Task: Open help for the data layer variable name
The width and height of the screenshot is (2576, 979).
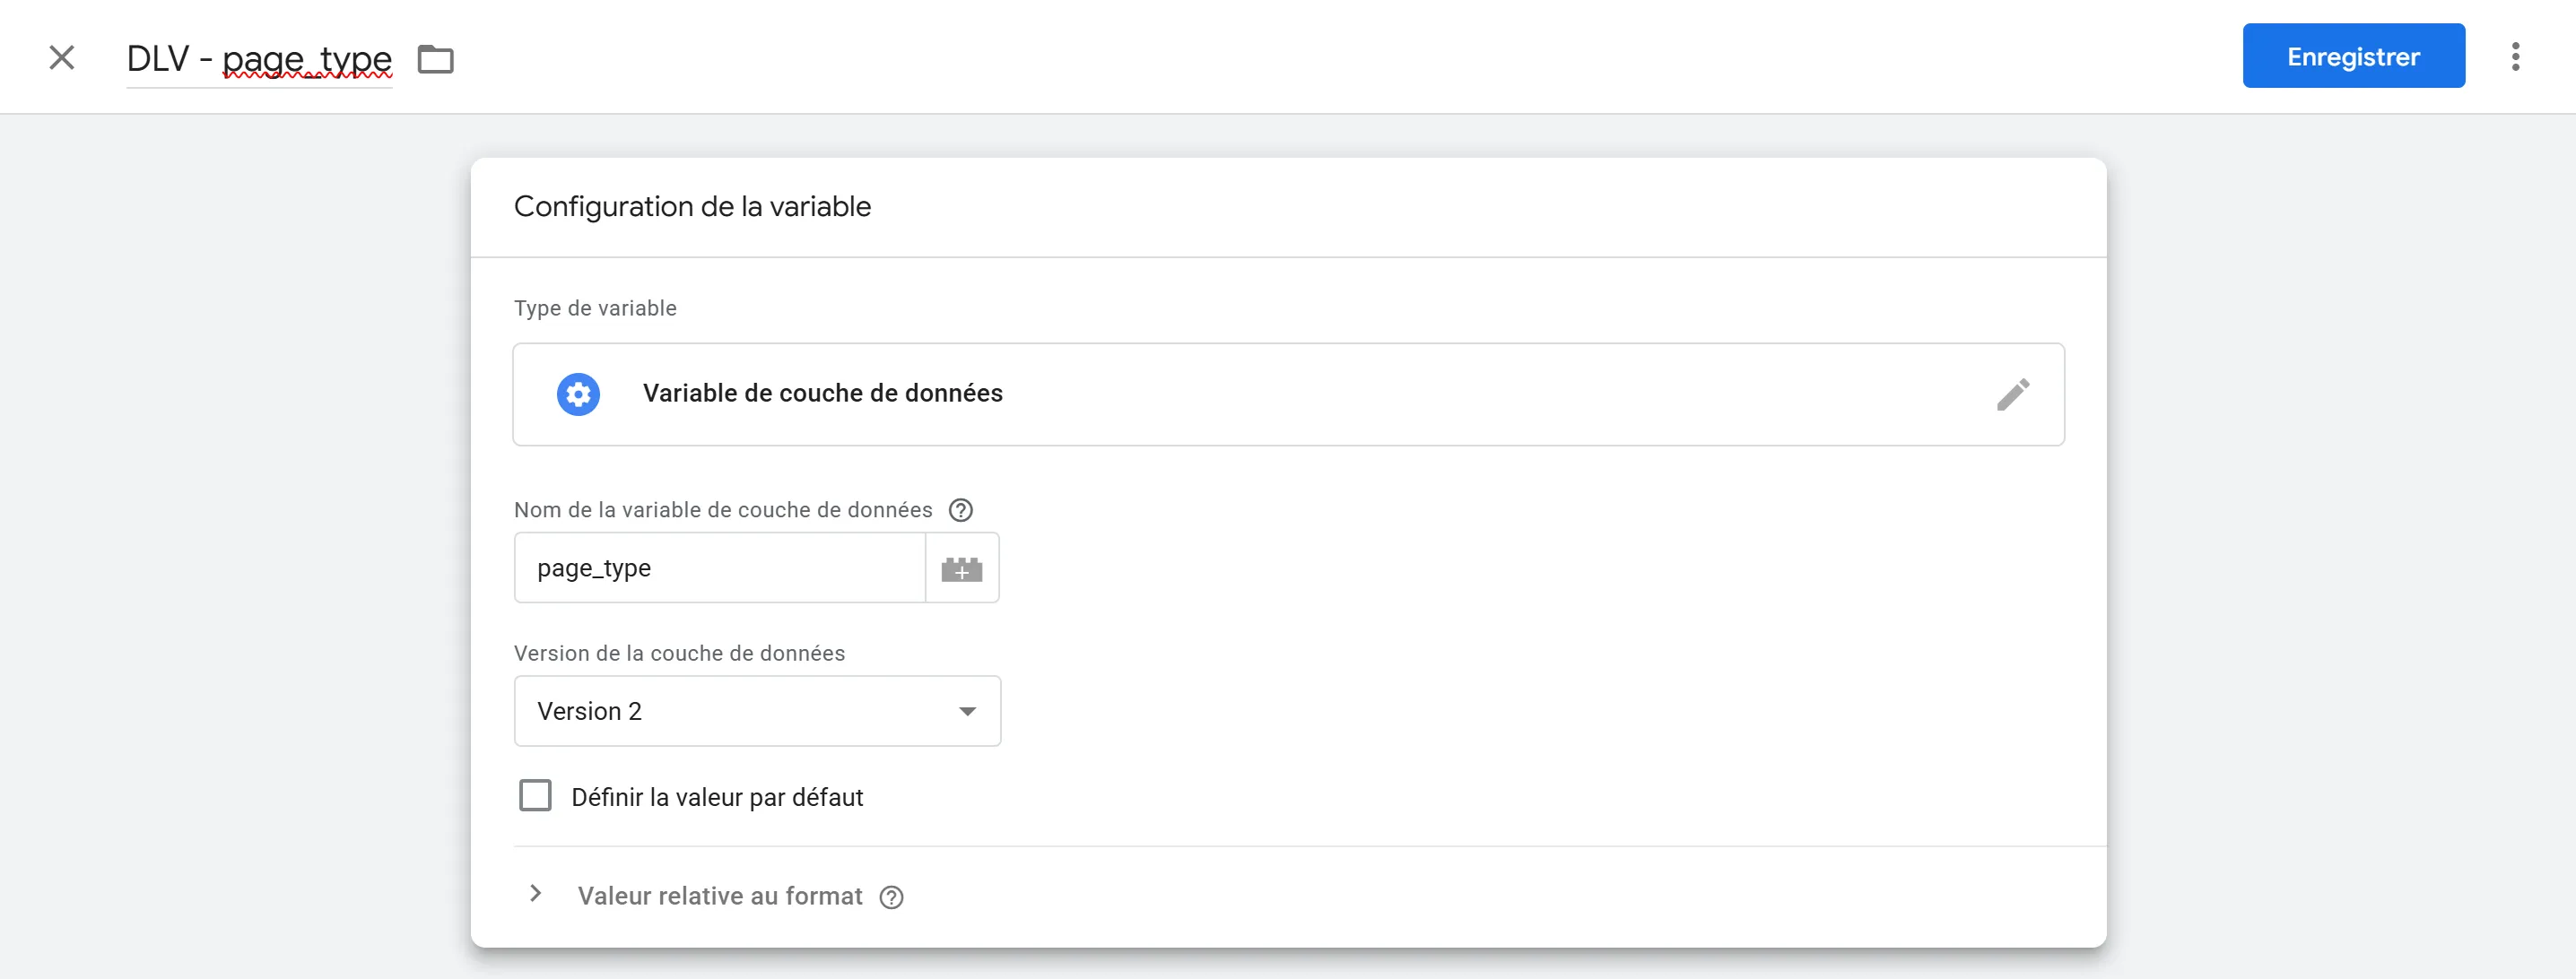Action: [x=960, y=510]
